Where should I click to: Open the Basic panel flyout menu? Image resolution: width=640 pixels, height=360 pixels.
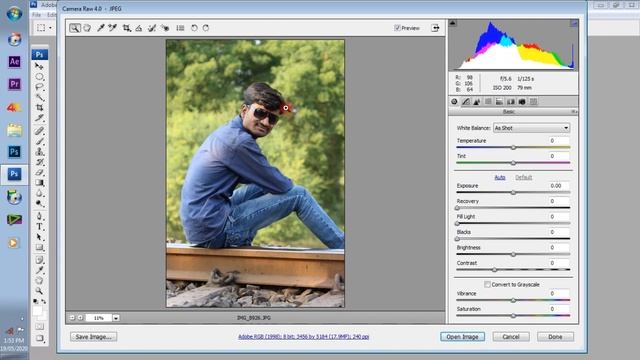pyautogui.click(x=573, y=111)
